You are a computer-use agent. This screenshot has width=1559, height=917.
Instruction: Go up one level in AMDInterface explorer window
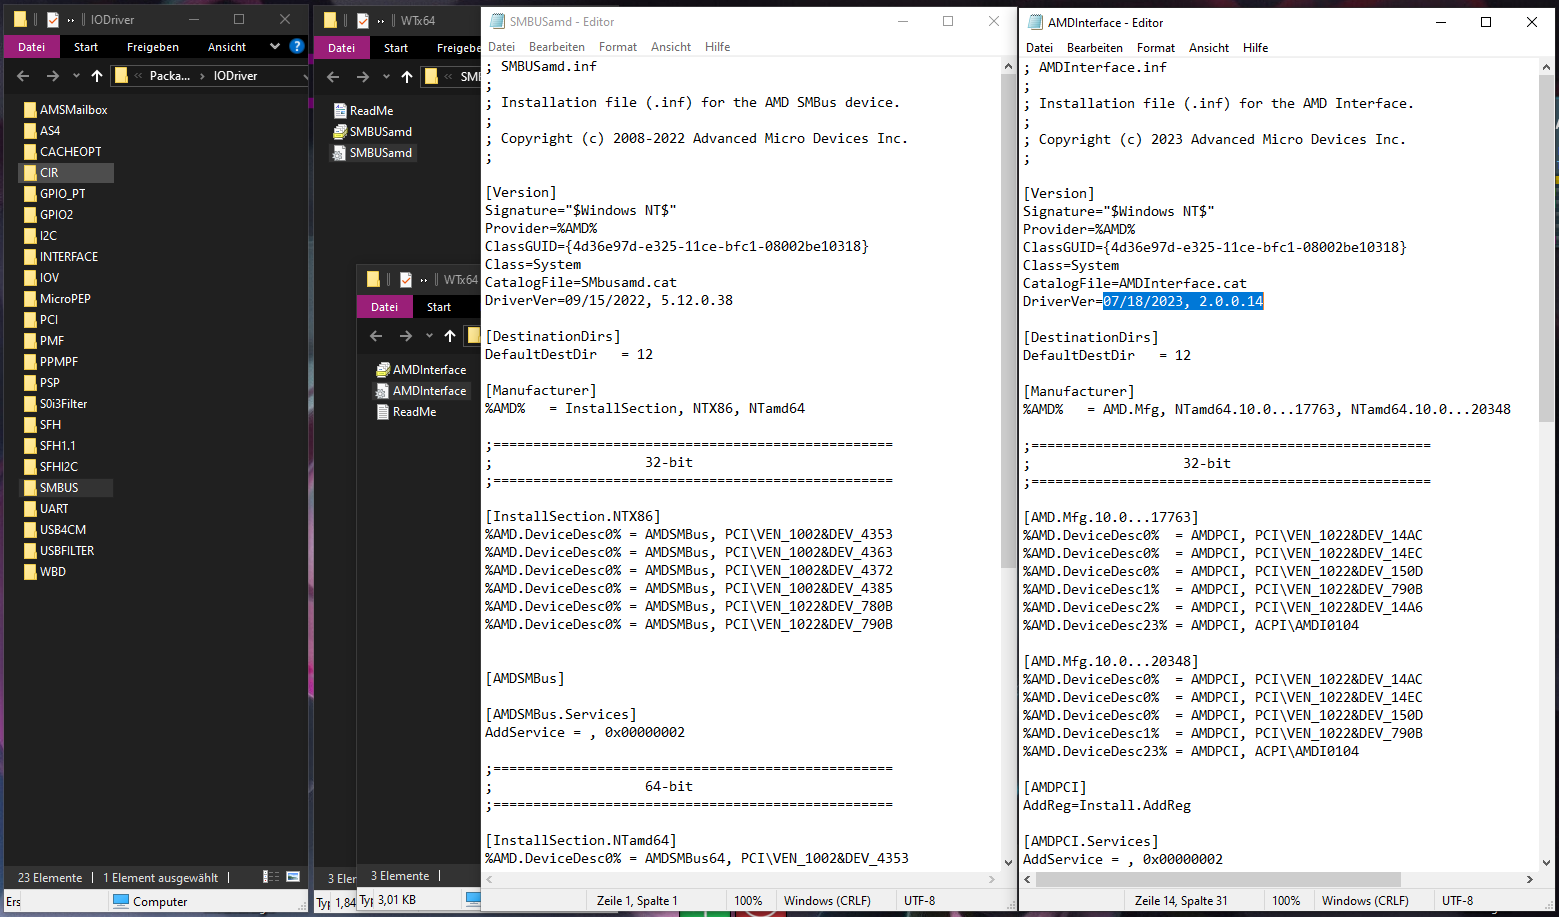[x=450, y=336]
